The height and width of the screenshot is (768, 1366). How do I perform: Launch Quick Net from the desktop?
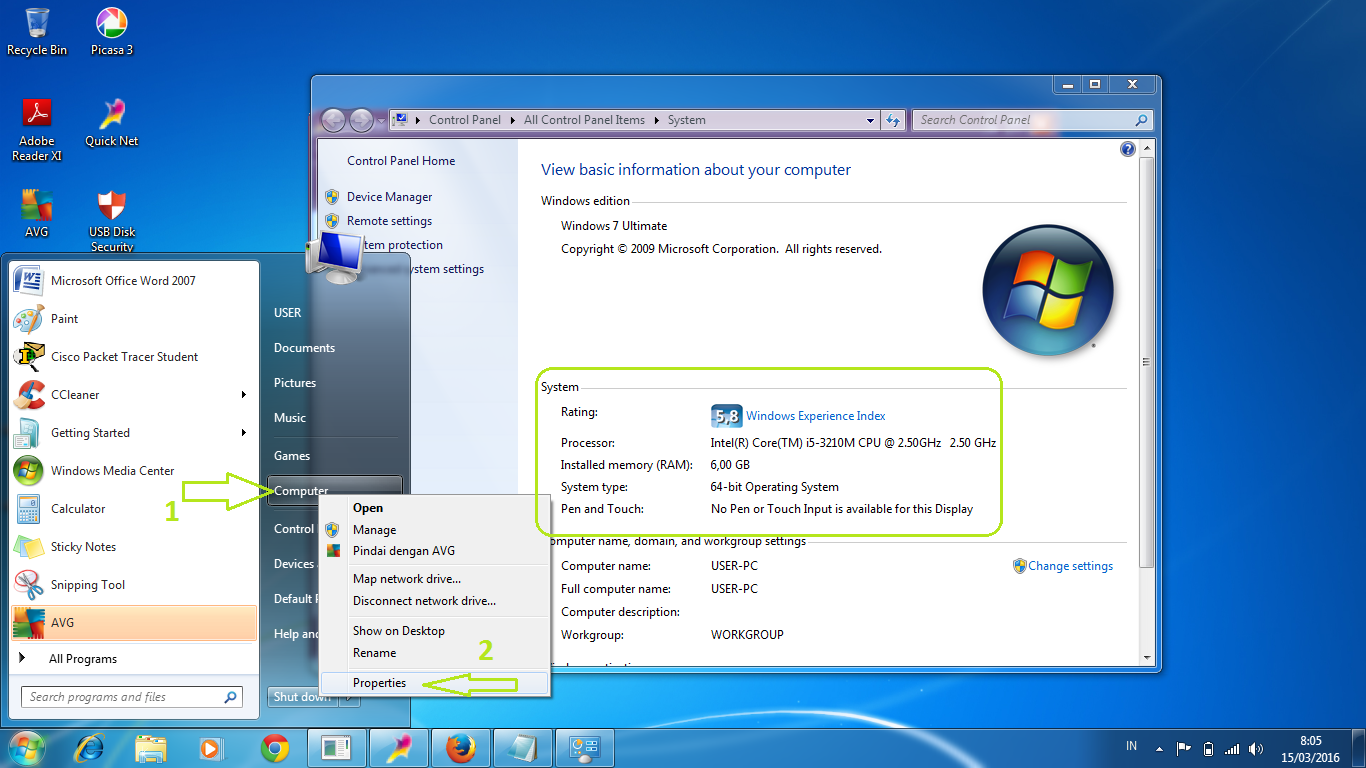(x=111, y=123)
